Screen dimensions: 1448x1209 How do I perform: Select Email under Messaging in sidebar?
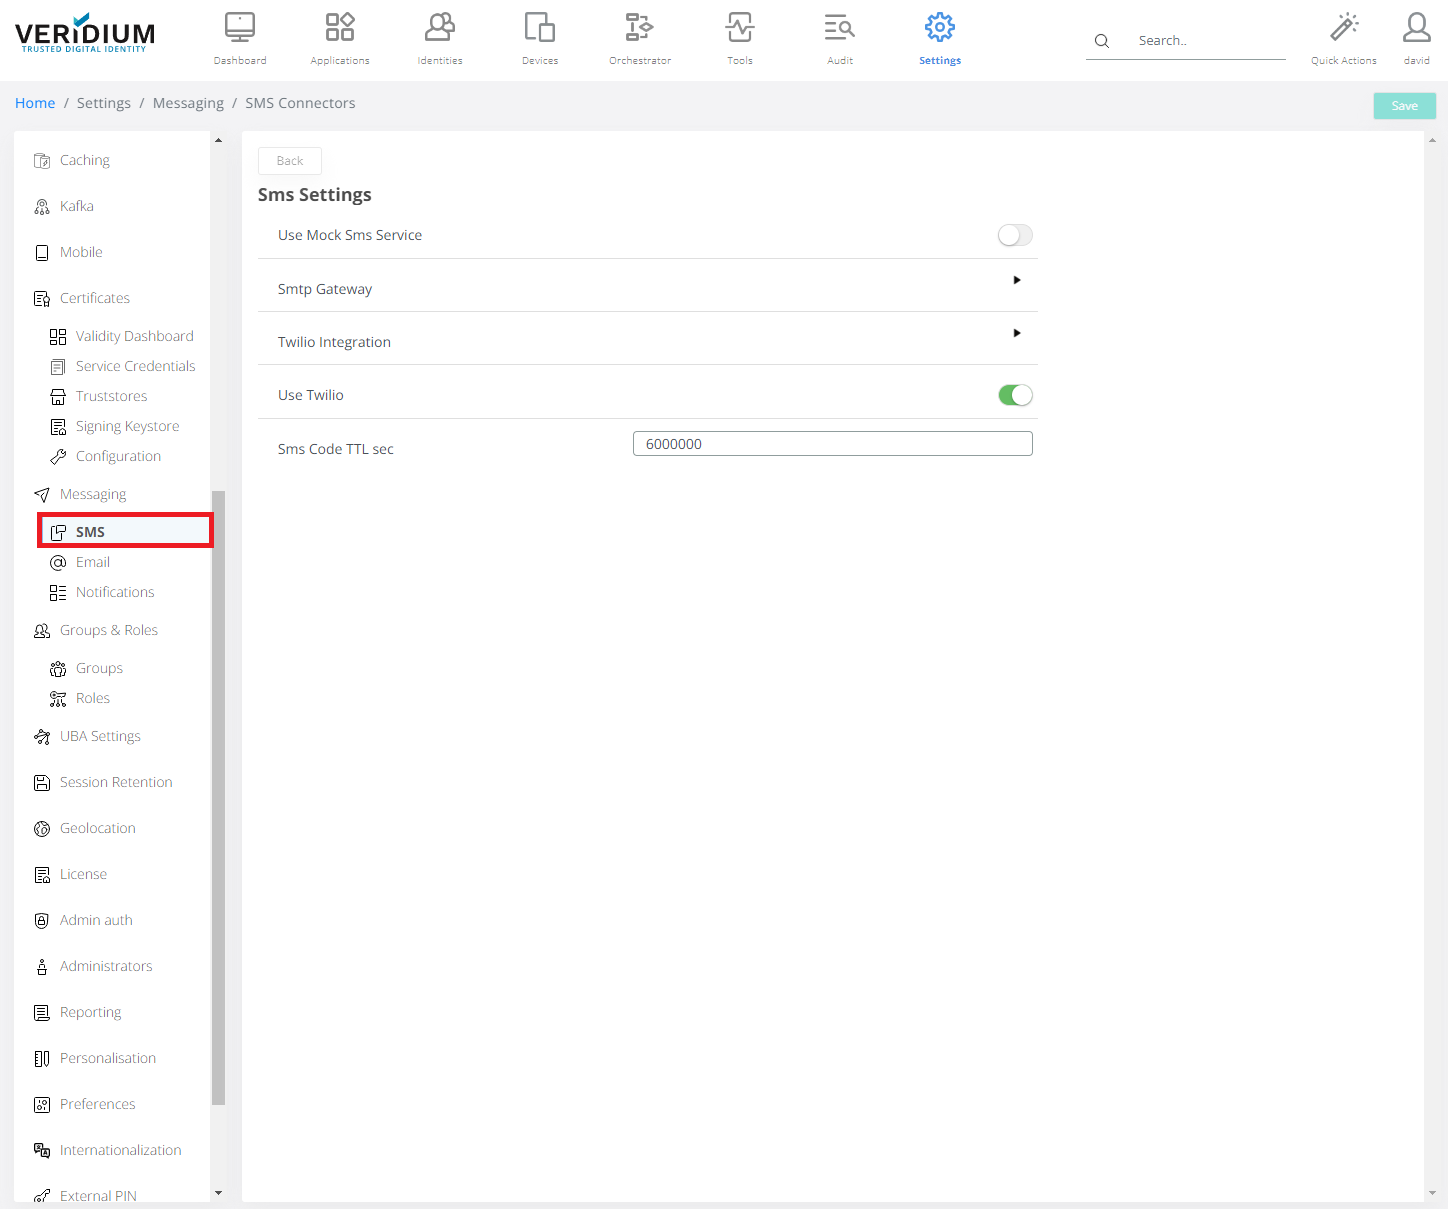coord(93,562)
